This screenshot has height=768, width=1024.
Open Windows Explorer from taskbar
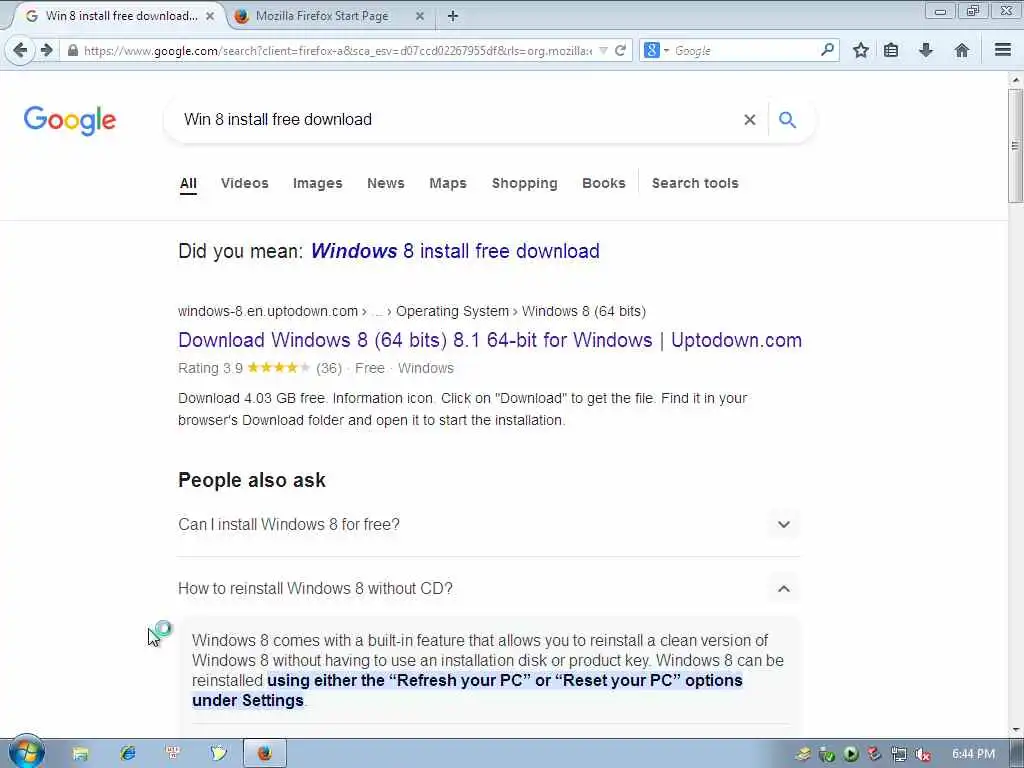pos(80,754)
